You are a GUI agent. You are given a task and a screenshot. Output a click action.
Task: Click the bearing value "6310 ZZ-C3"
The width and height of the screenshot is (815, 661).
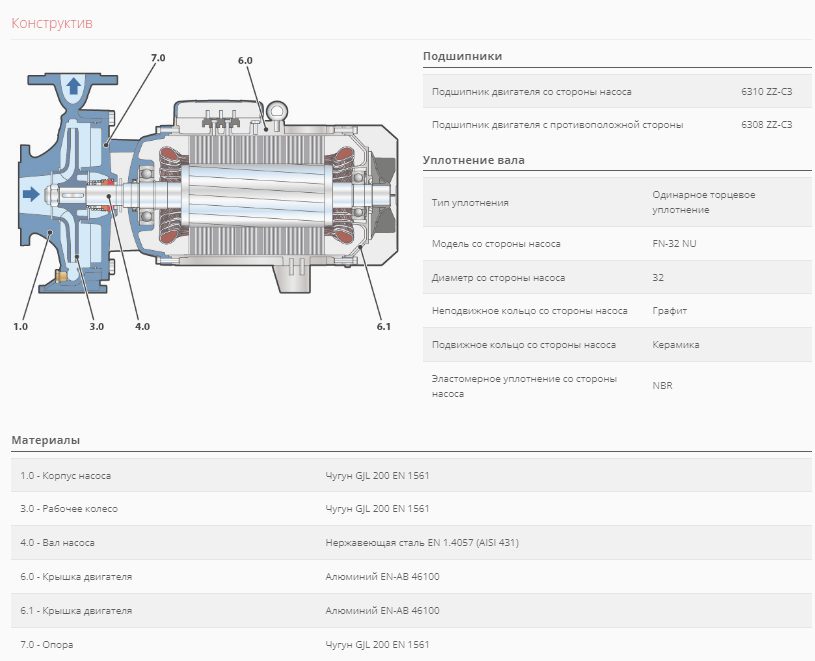tap(767, 91)
